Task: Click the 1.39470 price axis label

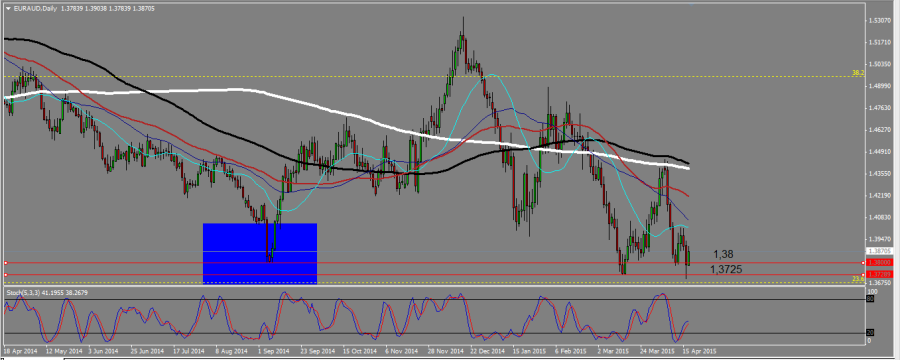Action: click(879, 239)
